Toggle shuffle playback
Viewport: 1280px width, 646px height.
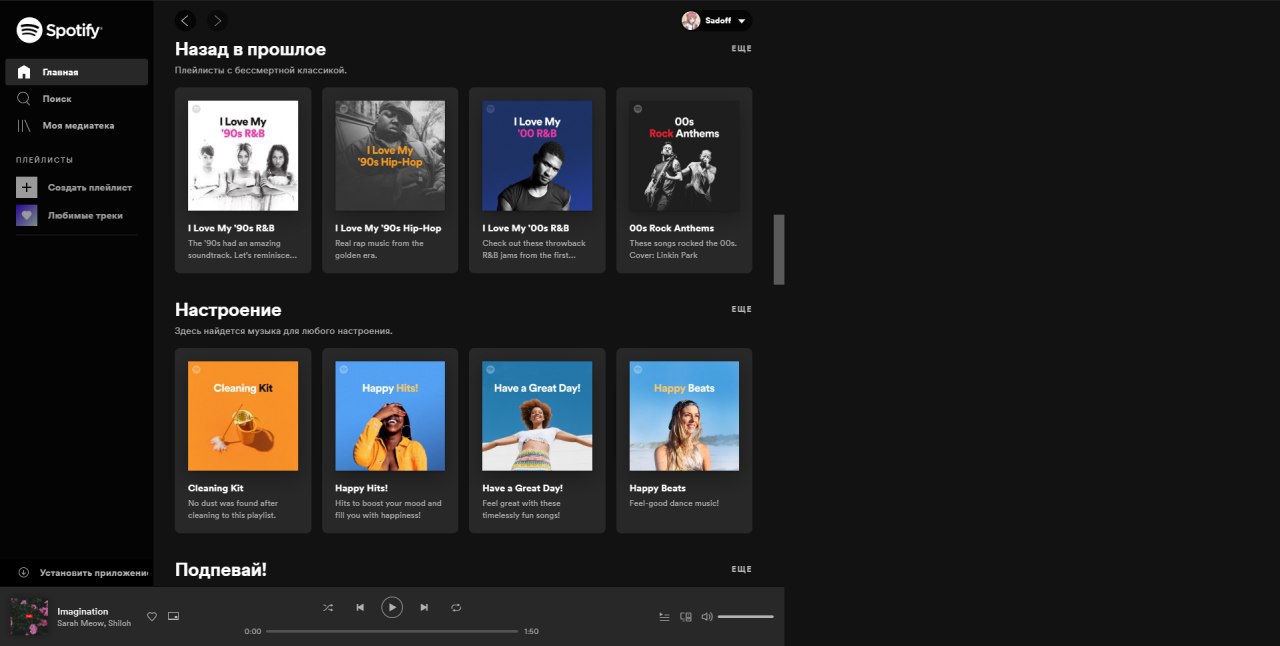(x=328, y=607)
